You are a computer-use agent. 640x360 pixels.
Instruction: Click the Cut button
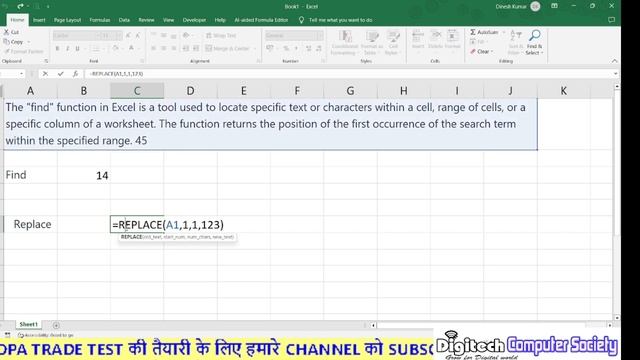pyautogui.click(x=11, y=32)
